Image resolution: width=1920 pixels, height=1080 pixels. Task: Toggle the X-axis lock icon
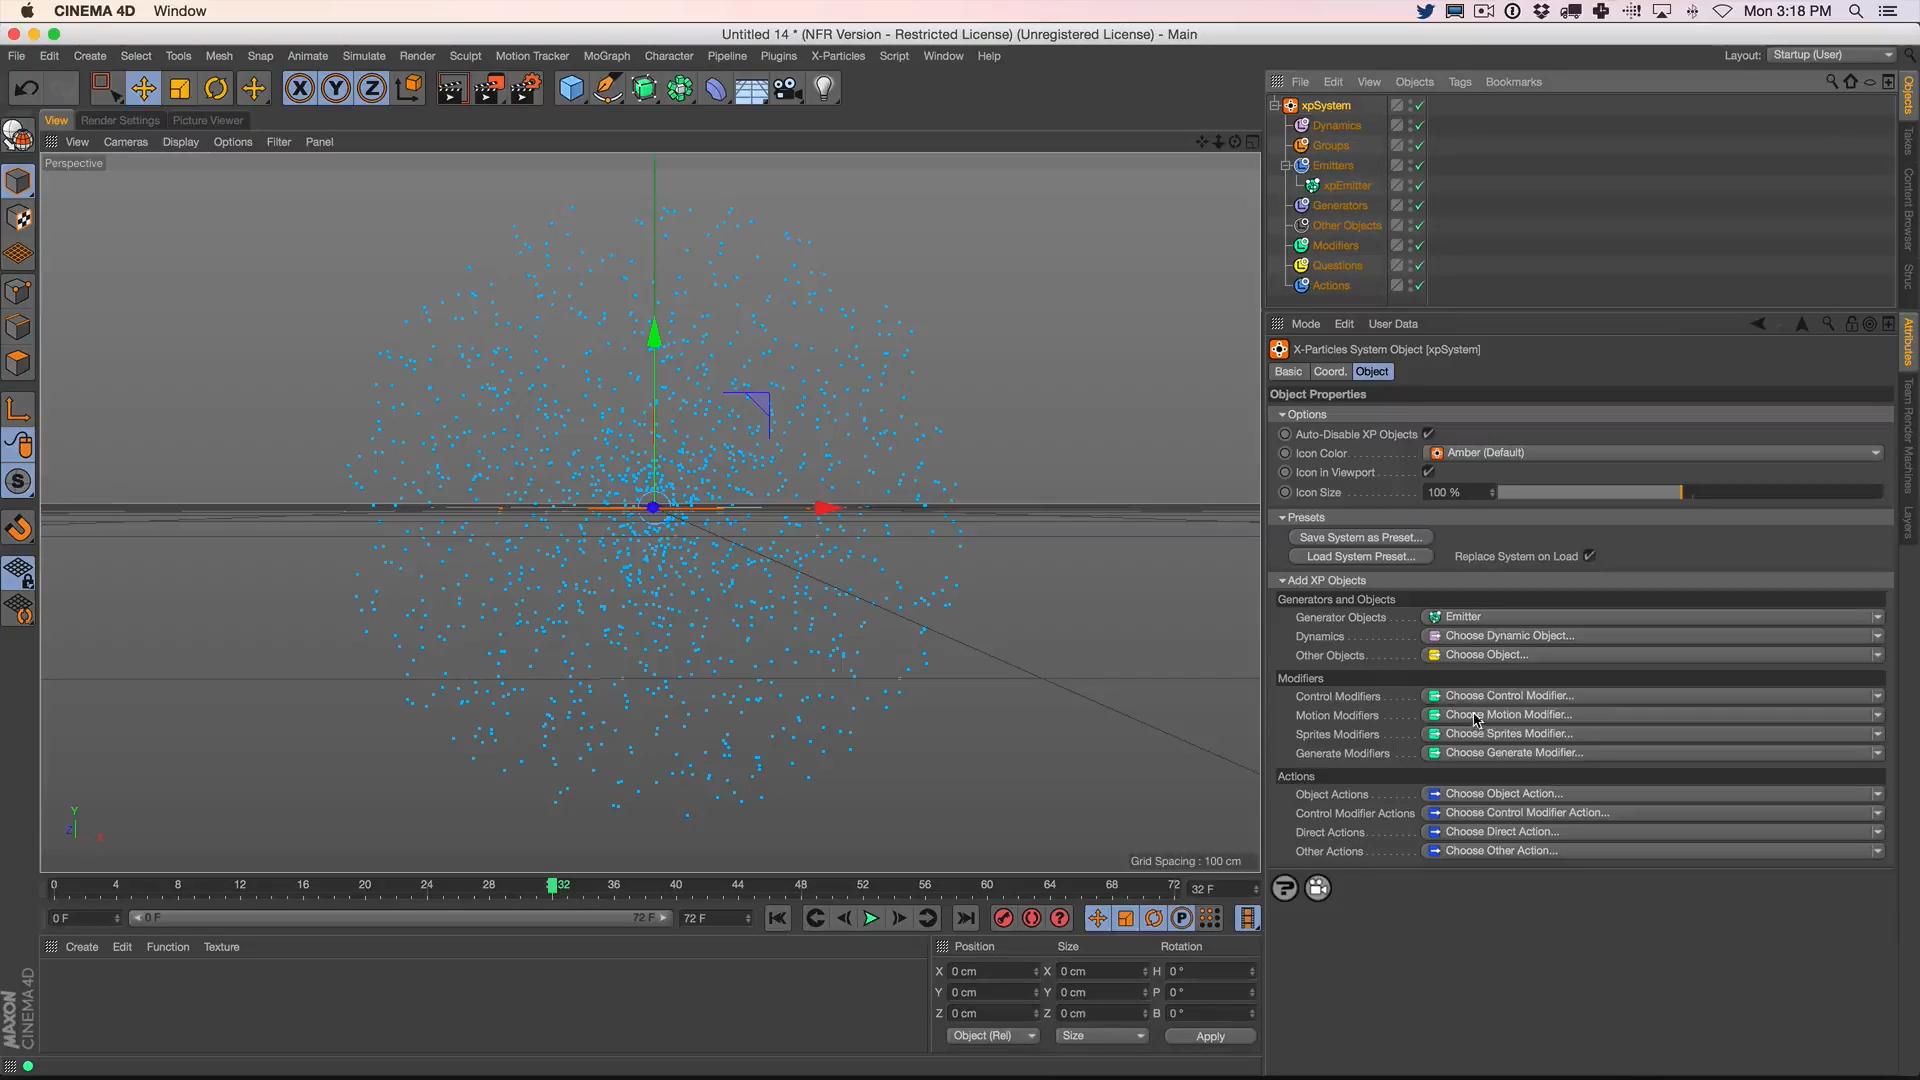tap(299, 89)
